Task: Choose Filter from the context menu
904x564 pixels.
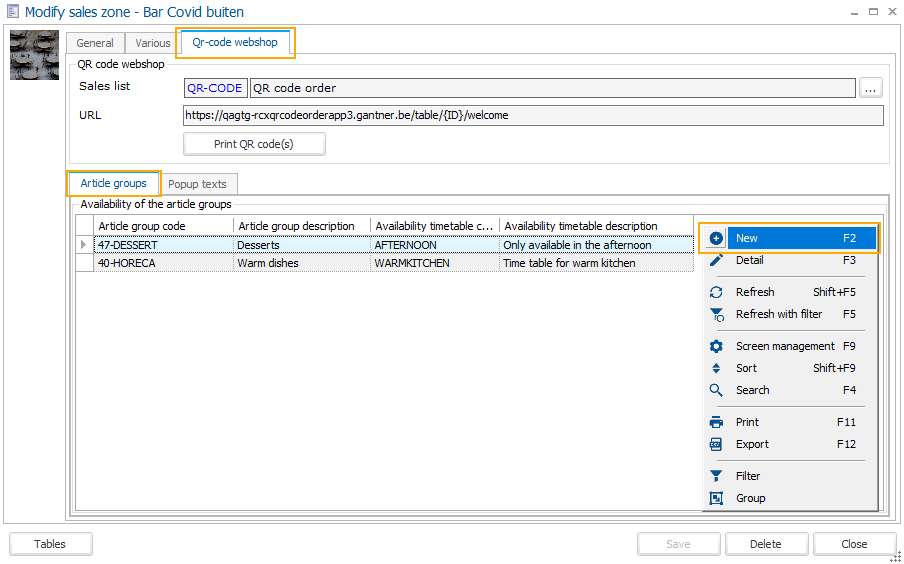Action: click(748, 476)
